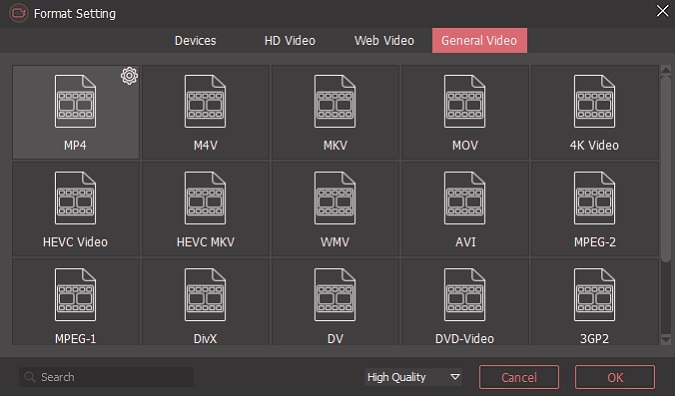Pick the WMV format icon
The image size is (675, 396).
335,198
